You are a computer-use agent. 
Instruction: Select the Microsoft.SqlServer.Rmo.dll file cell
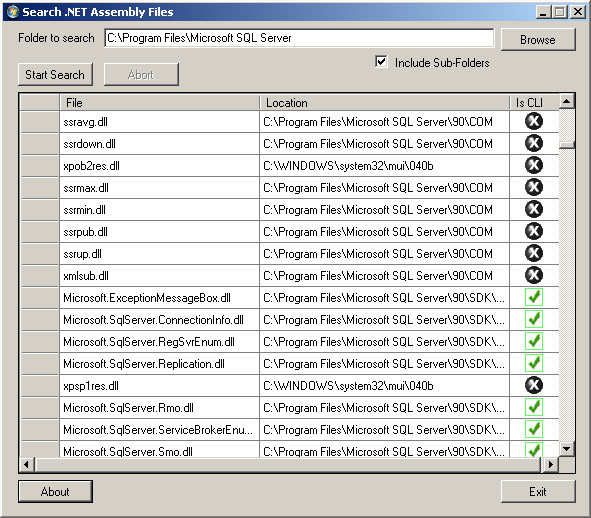click(x=159, y=407)
